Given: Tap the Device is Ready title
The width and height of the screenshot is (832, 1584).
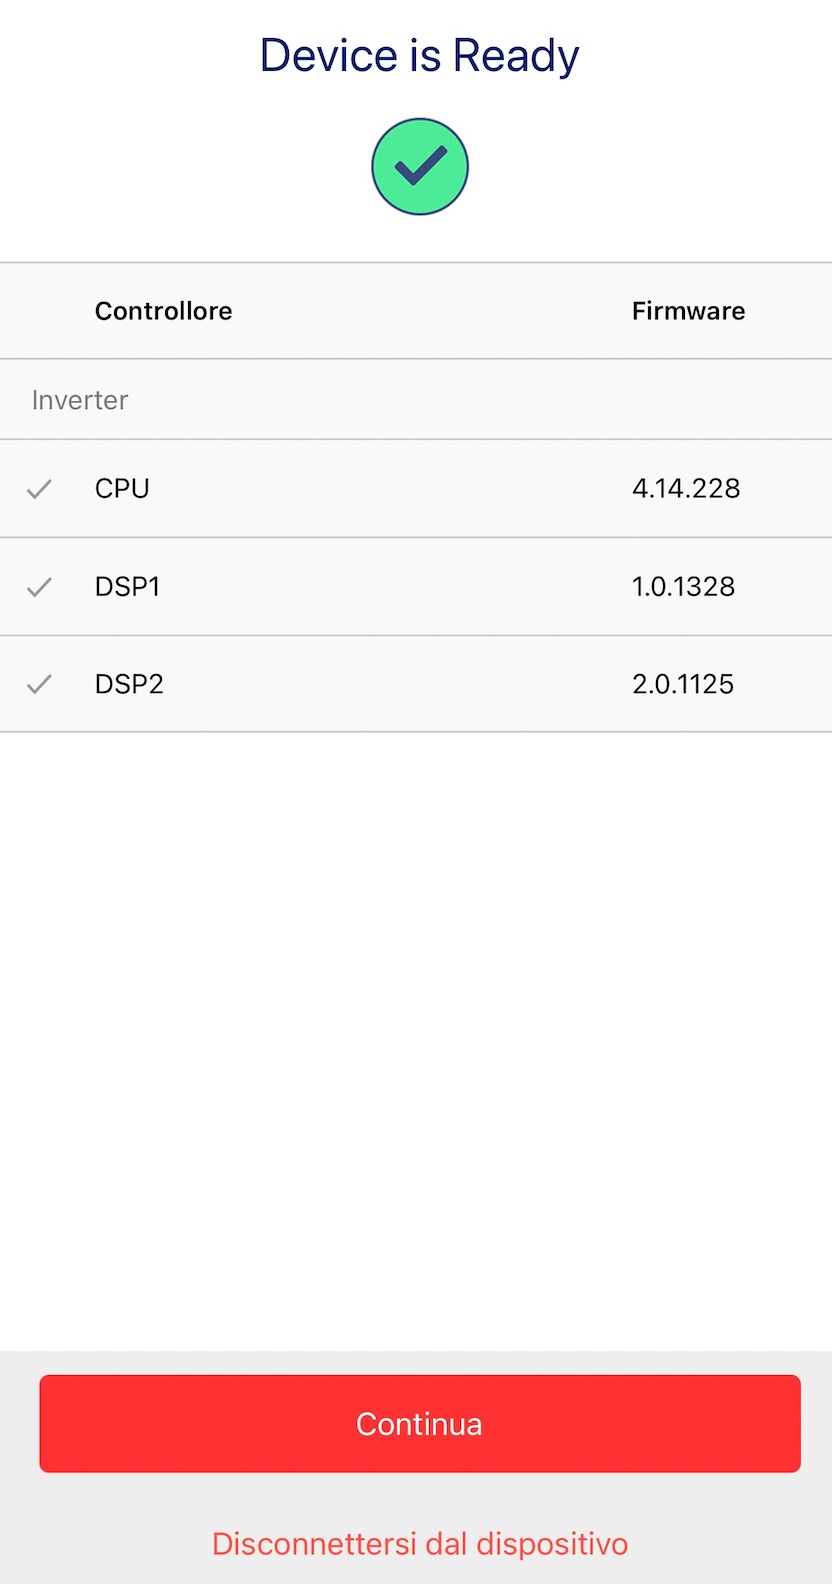Looking at the screenshot, I should (419, 55).
